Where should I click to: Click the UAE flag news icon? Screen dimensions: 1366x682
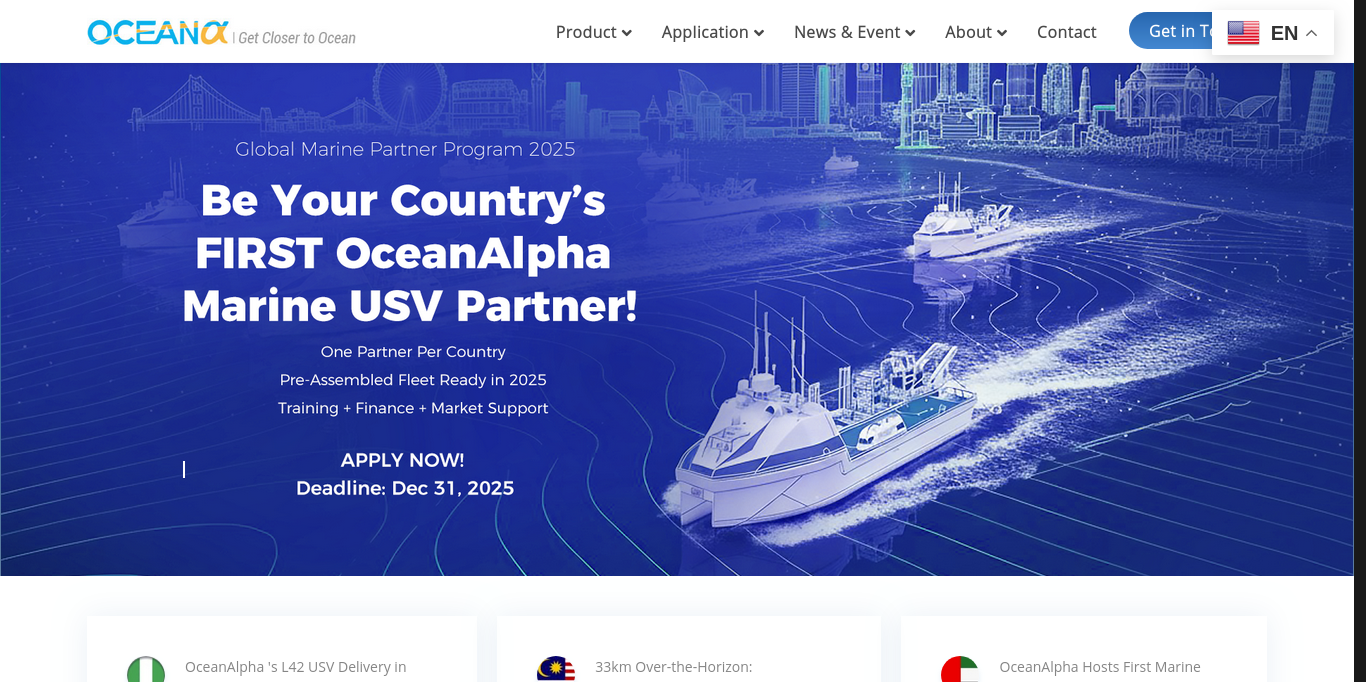tap(960, 669)
